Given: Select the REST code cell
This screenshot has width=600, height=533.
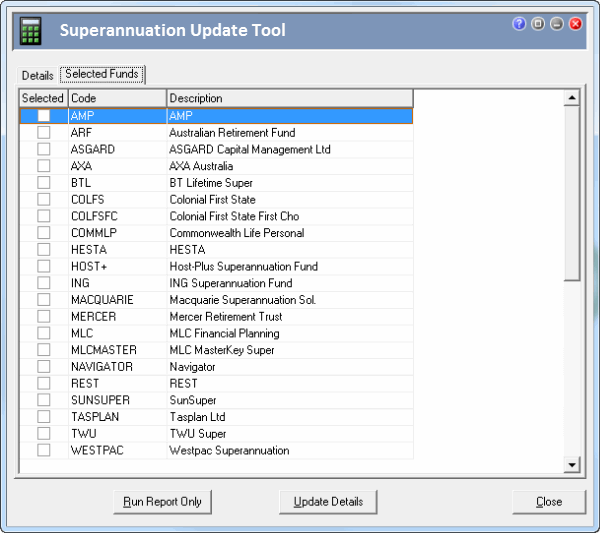Looking at the screenshot, I should tap(117, 383).
